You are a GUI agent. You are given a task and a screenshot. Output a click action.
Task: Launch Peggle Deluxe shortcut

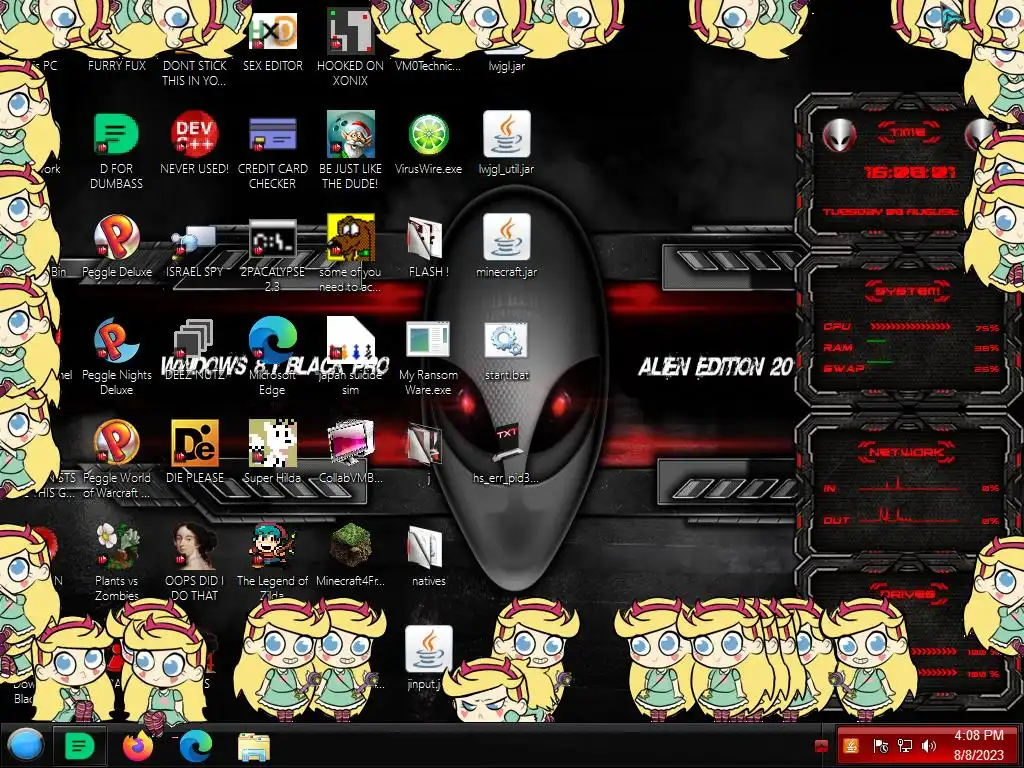pos(116,238)
